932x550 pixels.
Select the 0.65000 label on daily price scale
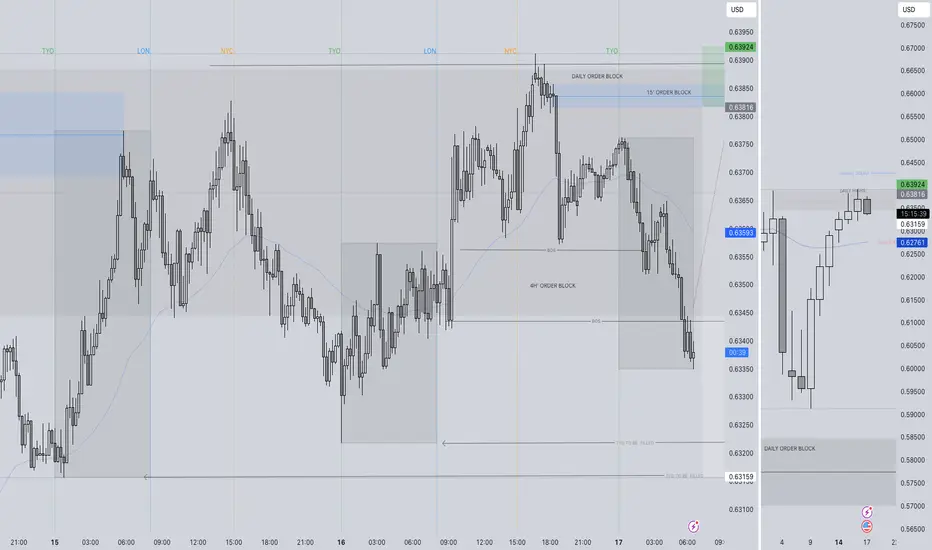coord(912,140)
